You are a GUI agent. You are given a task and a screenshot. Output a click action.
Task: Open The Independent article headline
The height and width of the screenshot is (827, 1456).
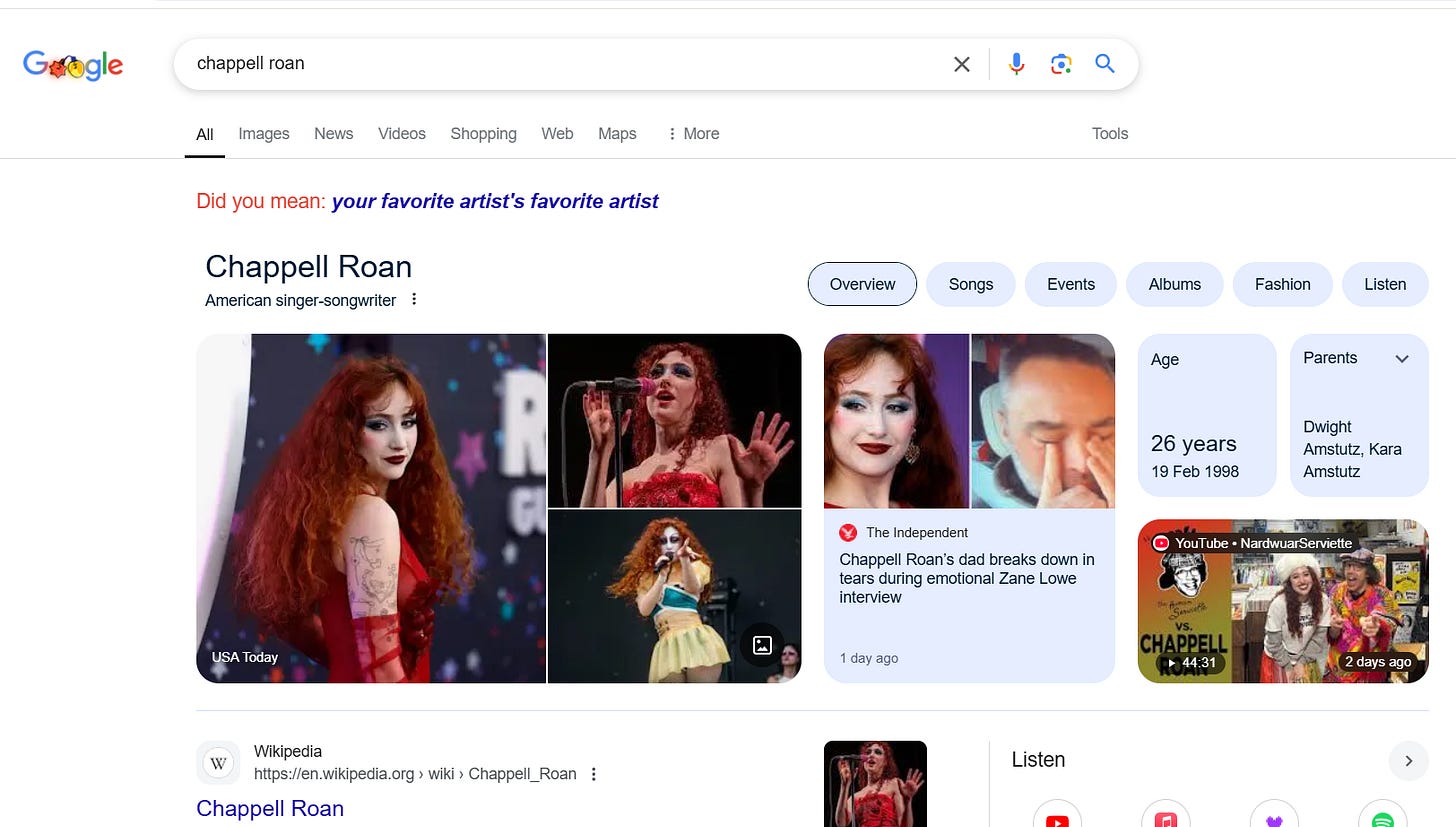pyautogui.click(x=967, y=578)
